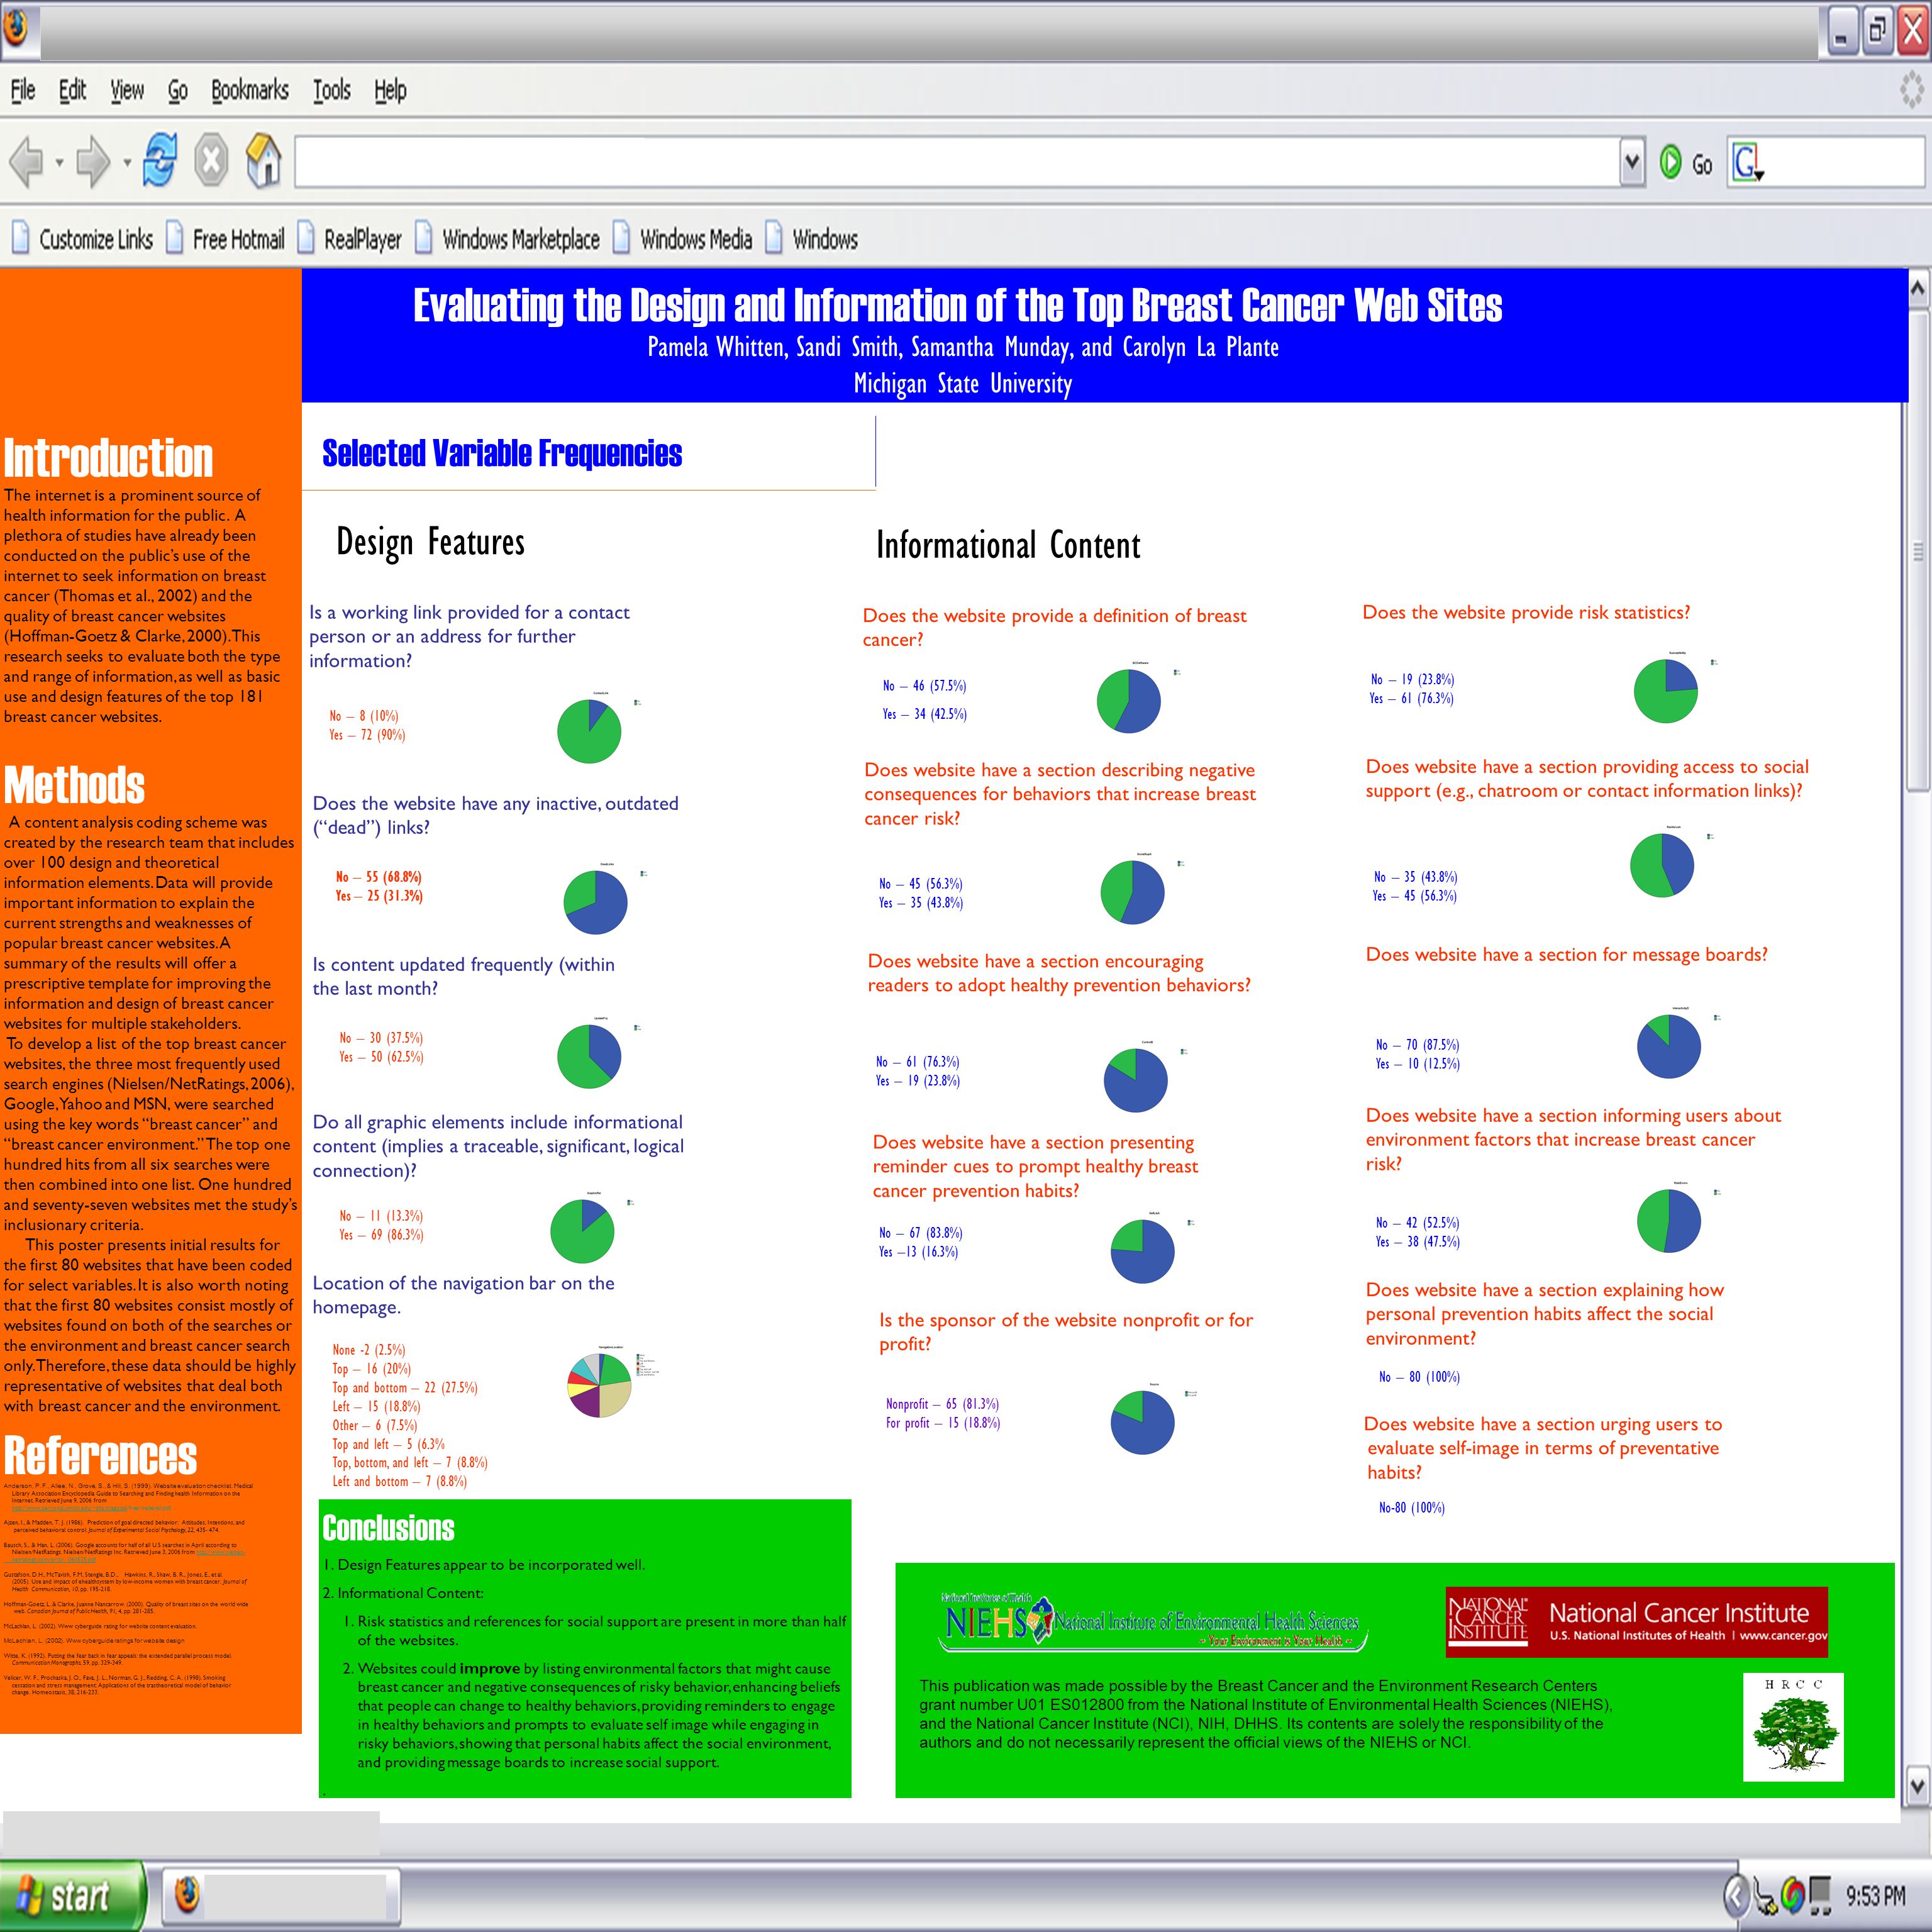Click the Go label next to the address bar
The image size is (1932, 1932).
tap(1702, 164)
